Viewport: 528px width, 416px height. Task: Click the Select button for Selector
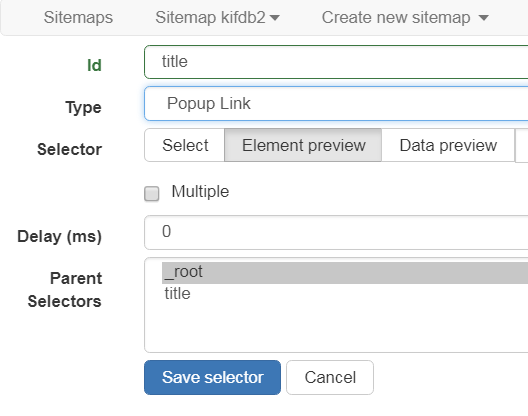click(x=185, y=145)
